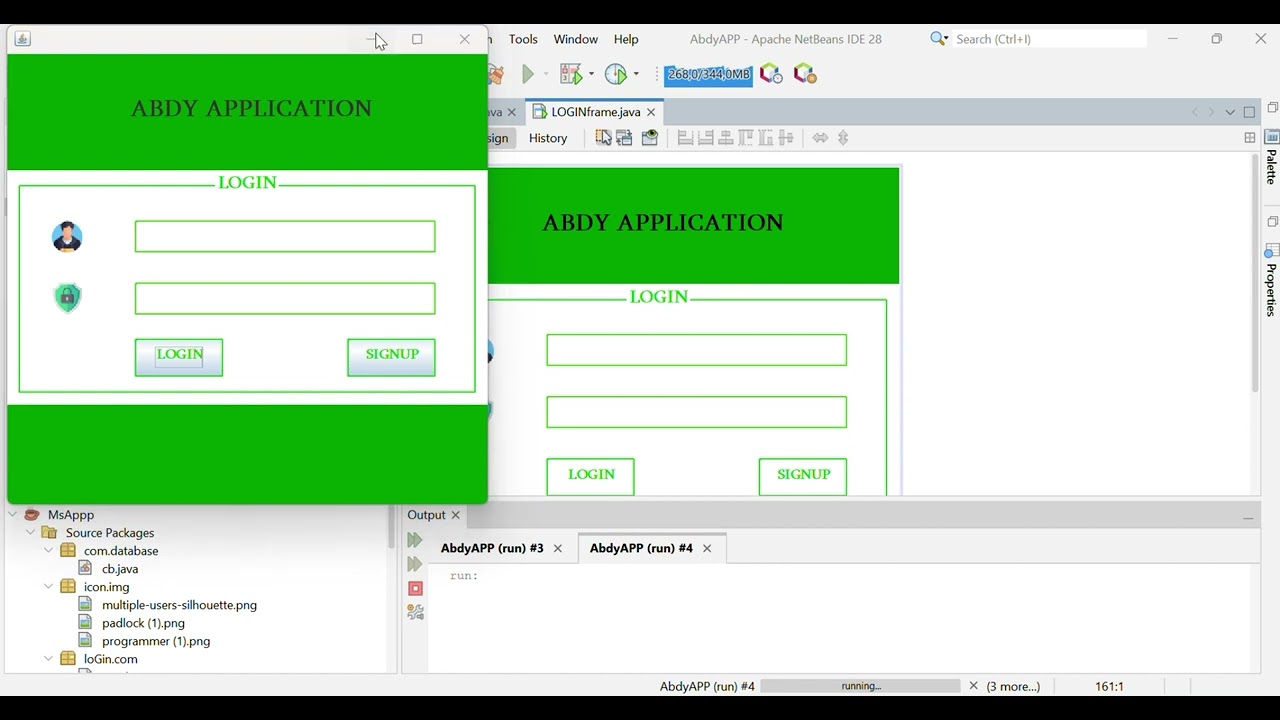Stop the running build with red stop icon
The height and width of the screenshot is (720, 1280).
(415, 588)
